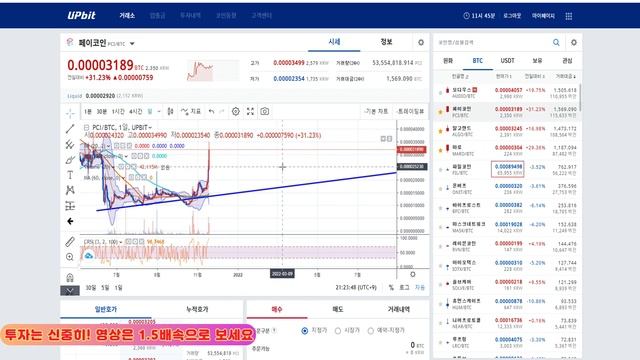Click the redo arrow in chart toolbar
This screenshot has height=360, width=640.
click(x=222, y=111)
